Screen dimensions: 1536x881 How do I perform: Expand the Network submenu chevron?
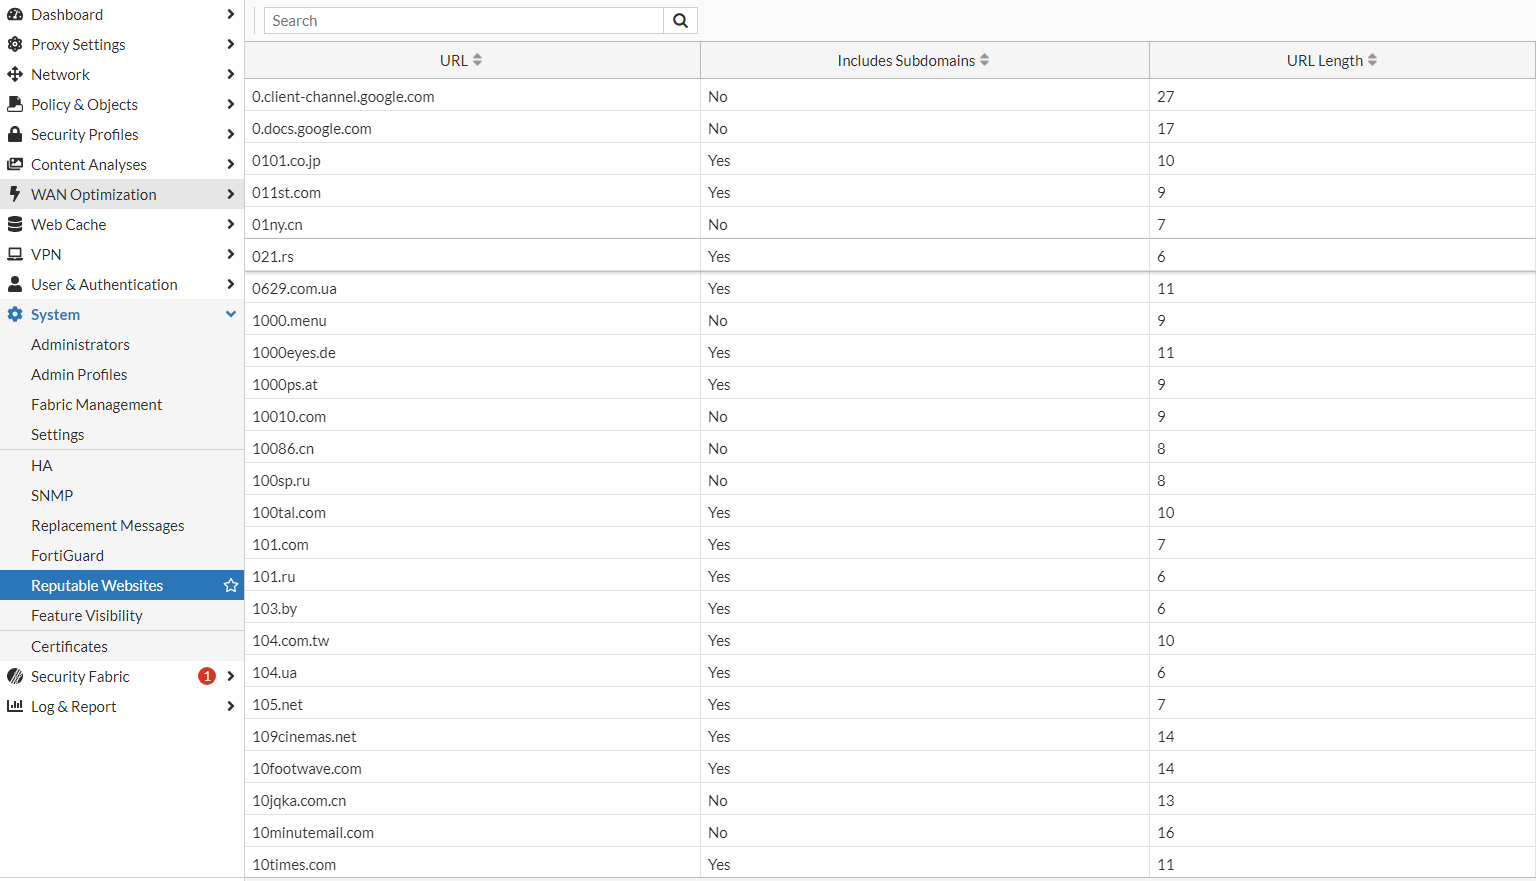(x=231, y=75)
